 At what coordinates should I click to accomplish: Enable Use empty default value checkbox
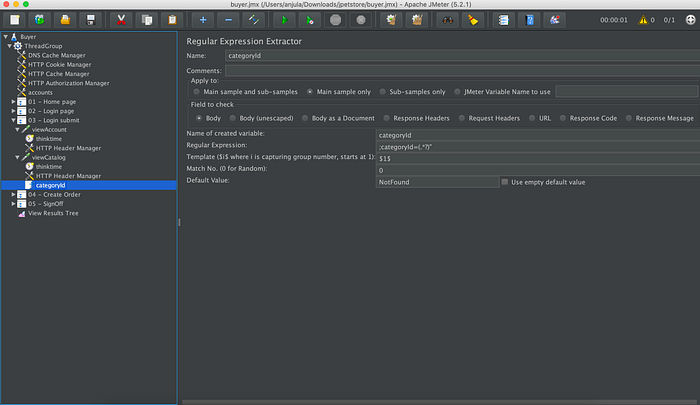(x=504, y=182)
